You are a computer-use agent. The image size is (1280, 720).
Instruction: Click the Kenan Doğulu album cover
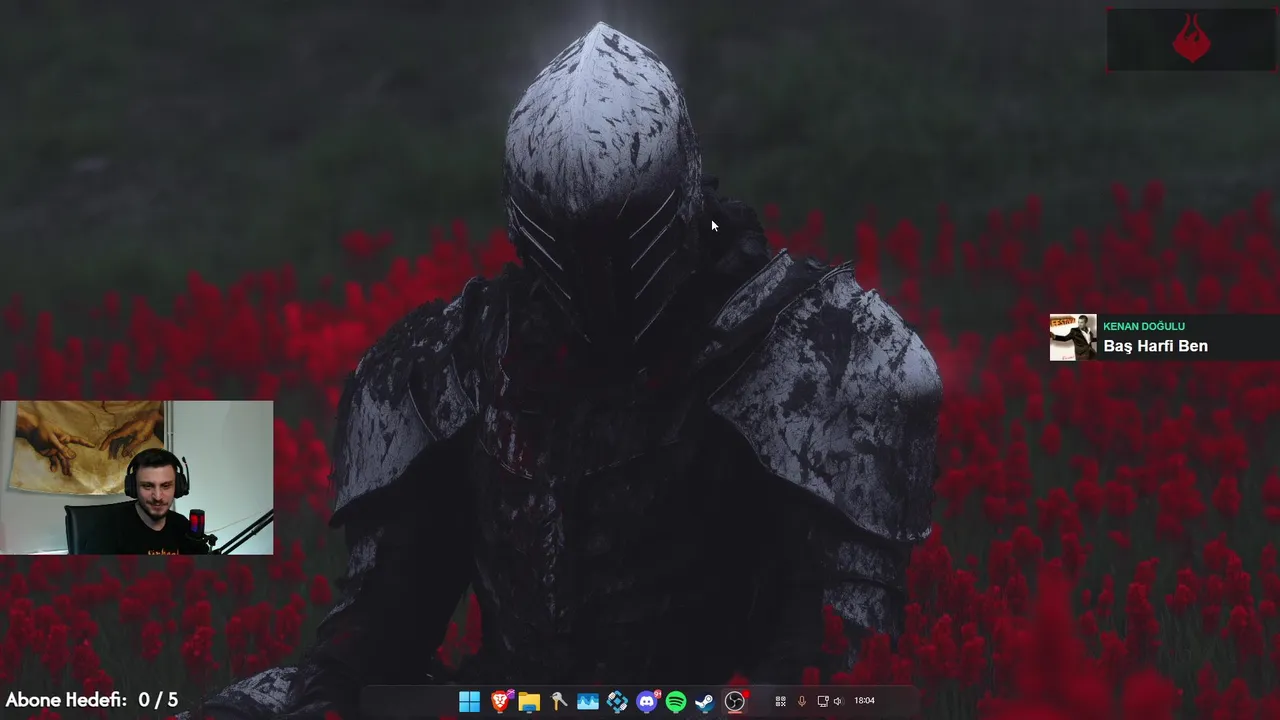pyautogui.click(x=1073, y=337)
